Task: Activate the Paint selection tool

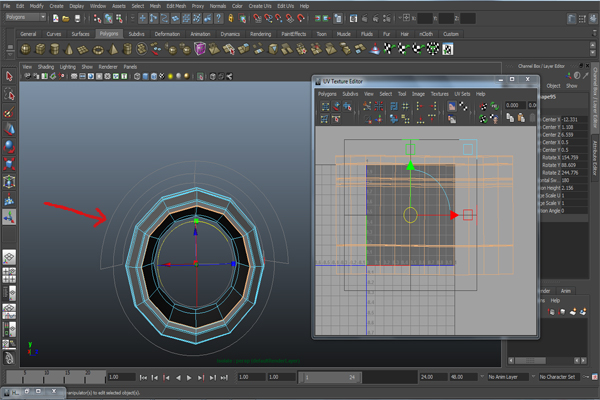Action: click(9, 112)
